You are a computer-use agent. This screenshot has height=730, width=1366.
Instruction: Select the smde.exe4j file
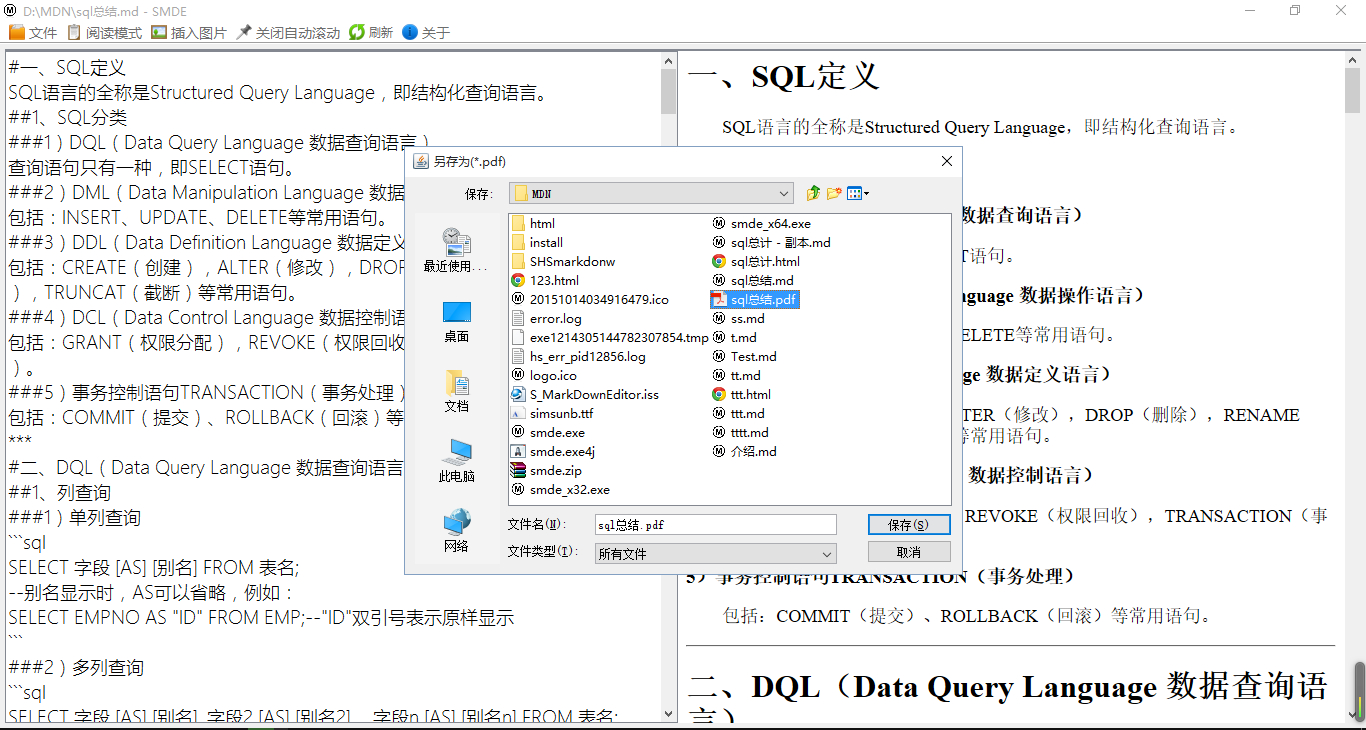(x=553, y=451)
